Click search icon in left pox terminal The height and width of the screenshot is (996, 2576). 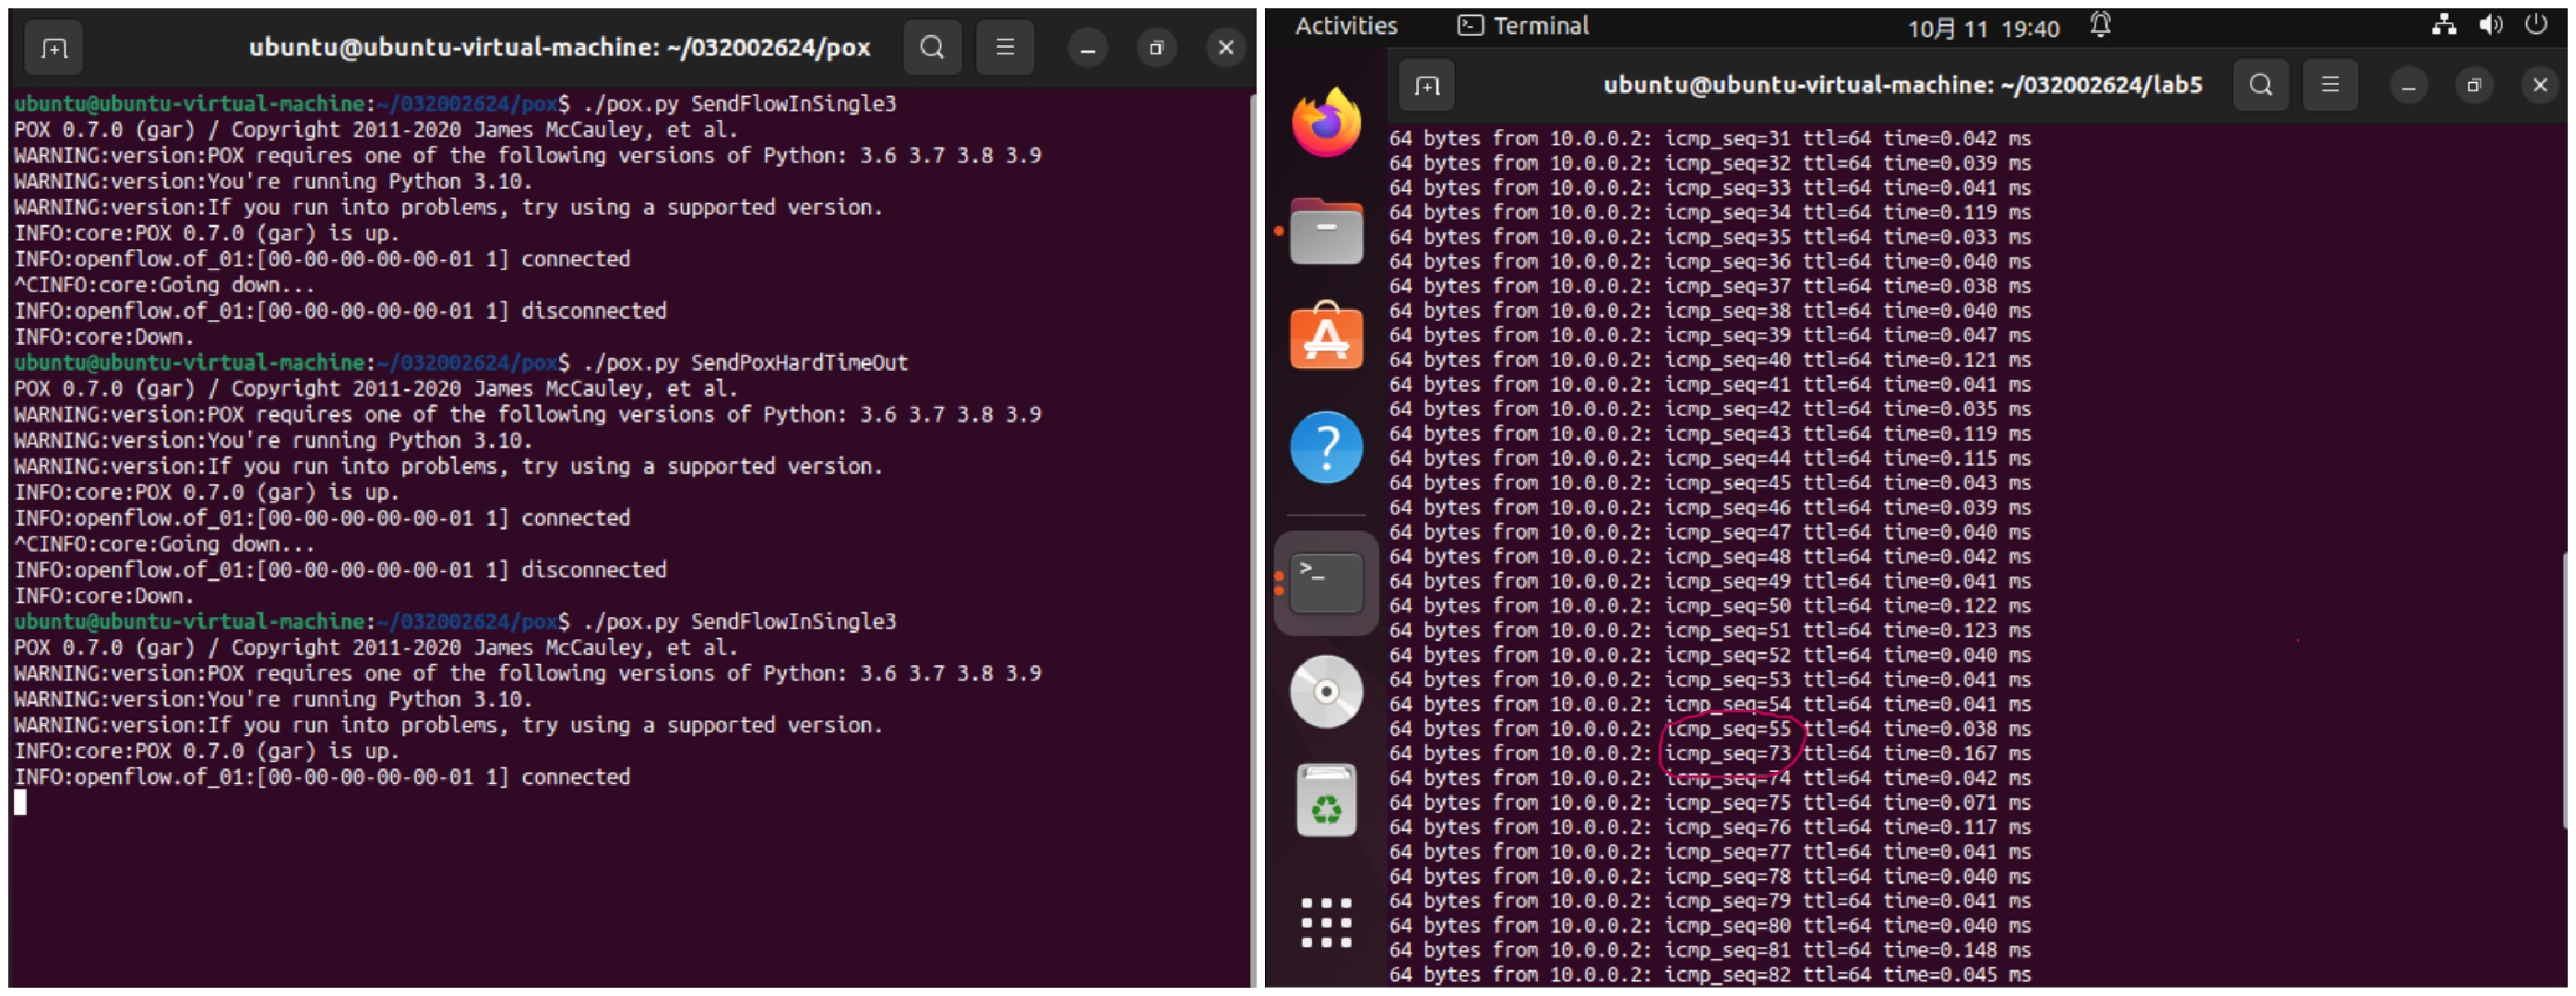pos(931,48)
